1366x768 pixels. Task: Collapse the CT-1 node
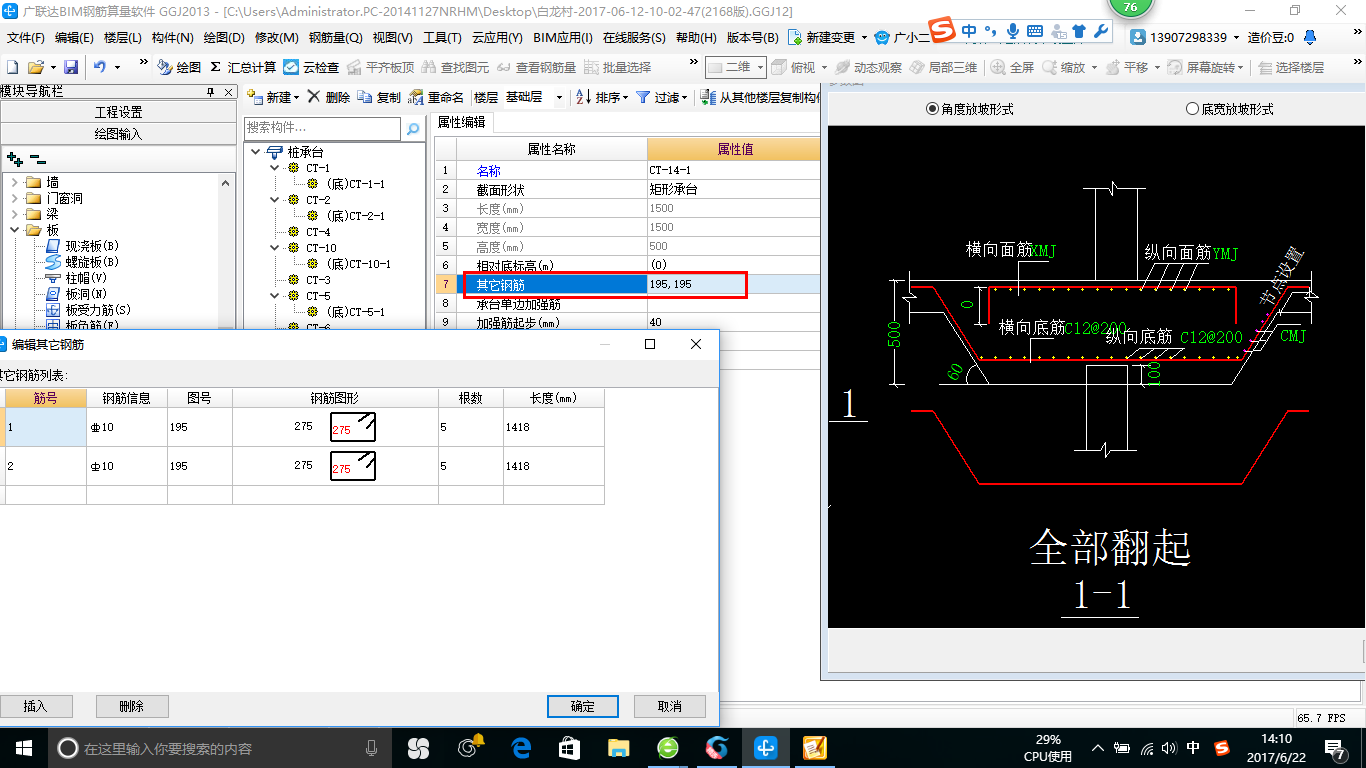pyautogui.click(x=275, y=168)
